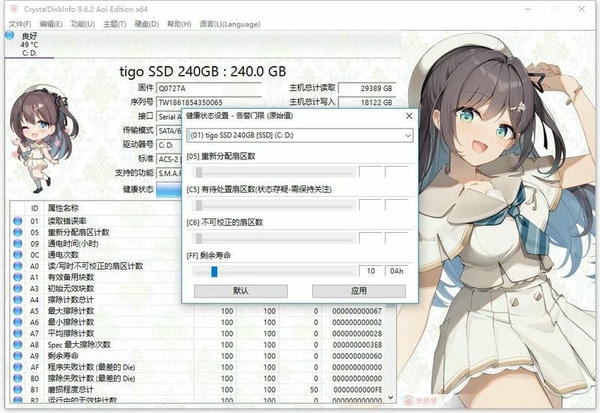
Task: Click the 固件 field Q0727A
Action: 209,88
